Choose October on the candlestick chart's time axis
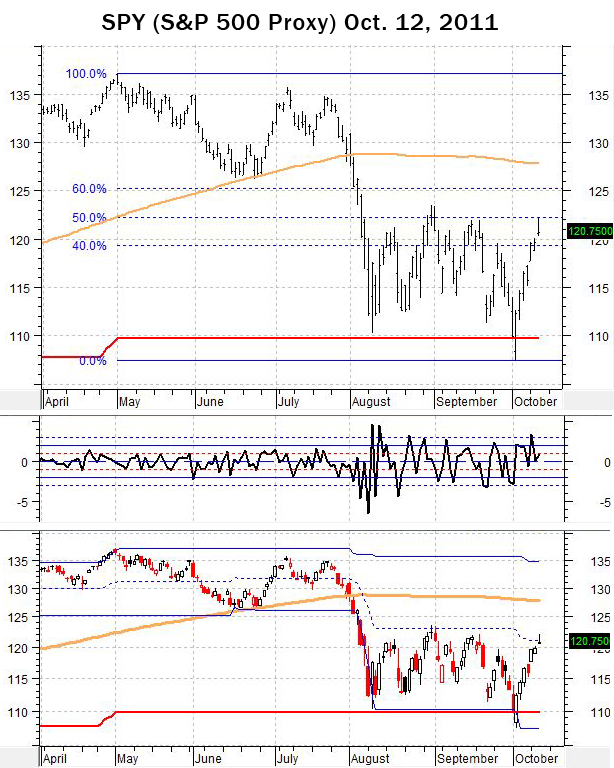This screenshot has width=614, height=768. pos(536,759)
